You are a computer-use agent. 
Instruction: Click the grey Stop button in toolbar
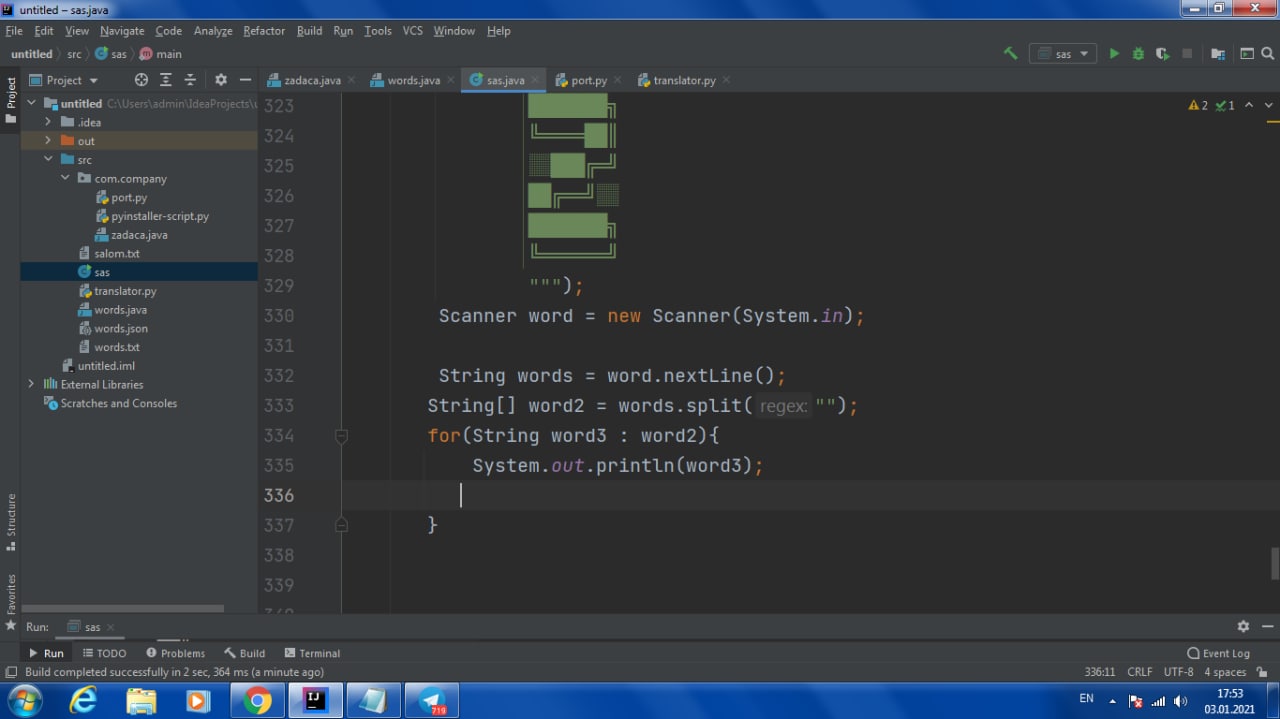point(1187,54)
